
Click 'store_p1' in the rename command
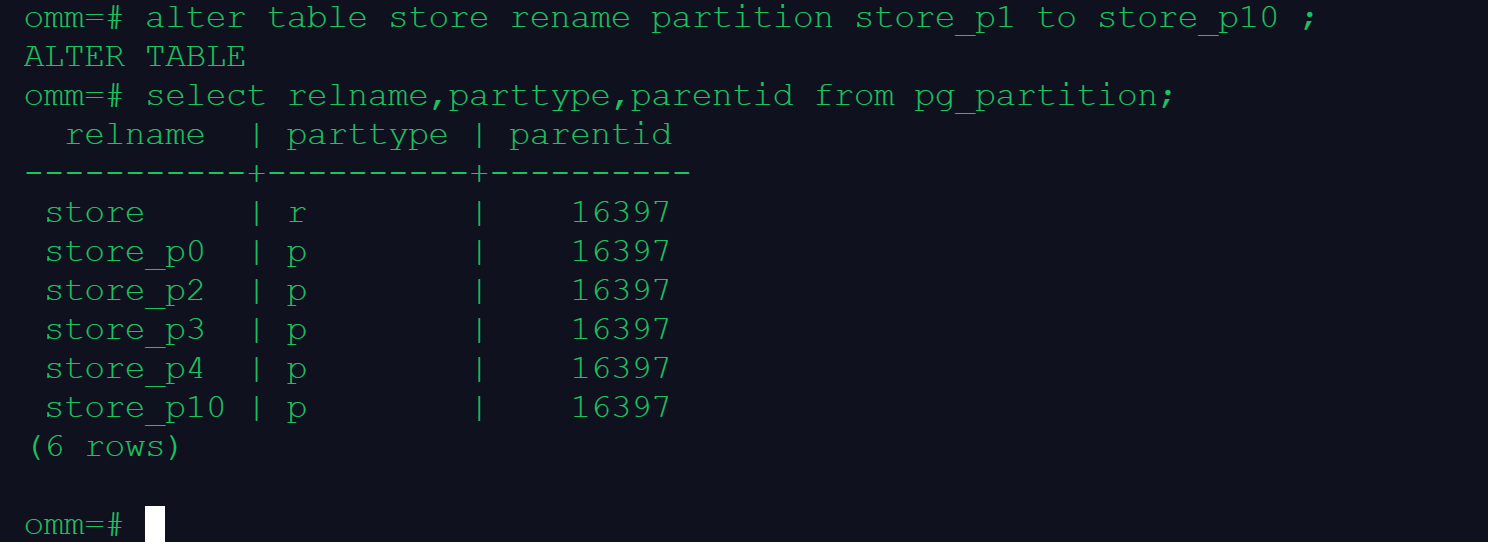click(935, 19)
